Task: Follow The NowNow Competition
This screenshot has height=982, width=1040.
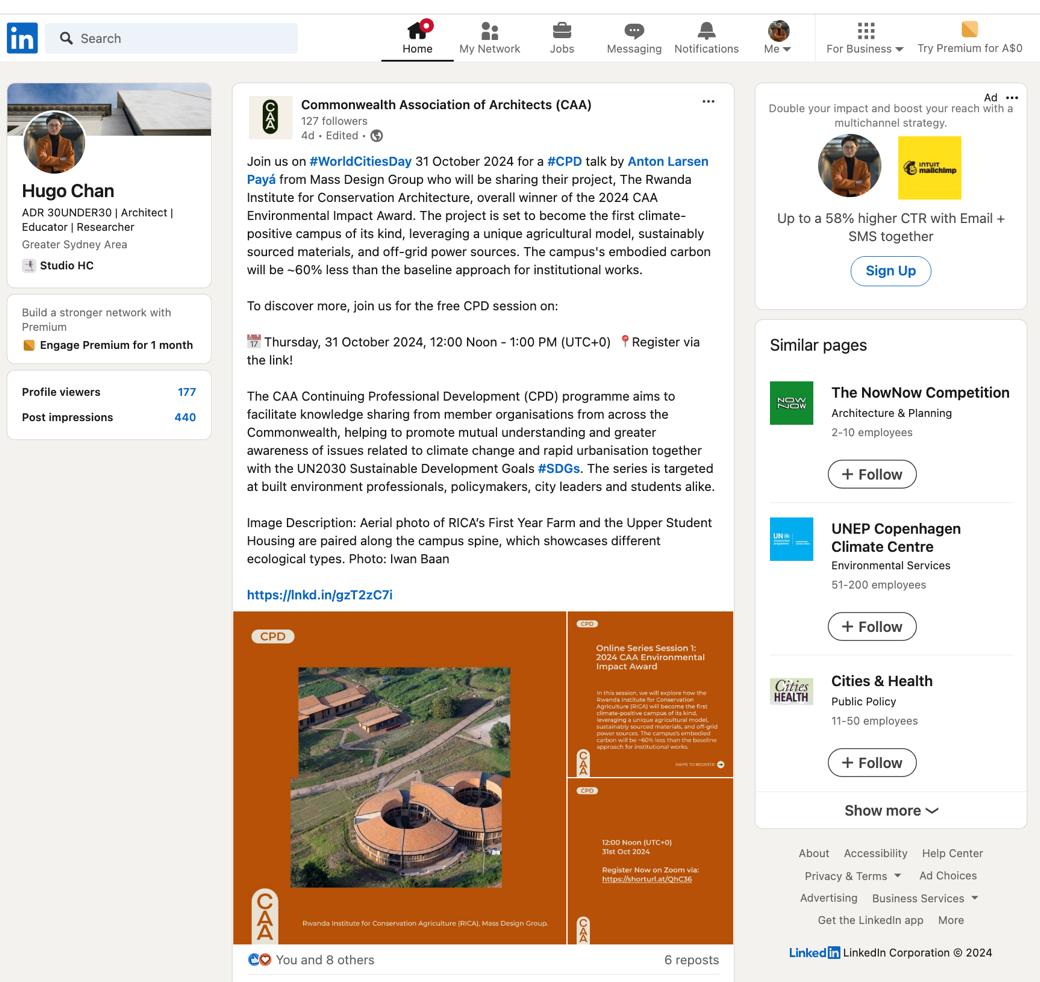Action: (872, 474)
